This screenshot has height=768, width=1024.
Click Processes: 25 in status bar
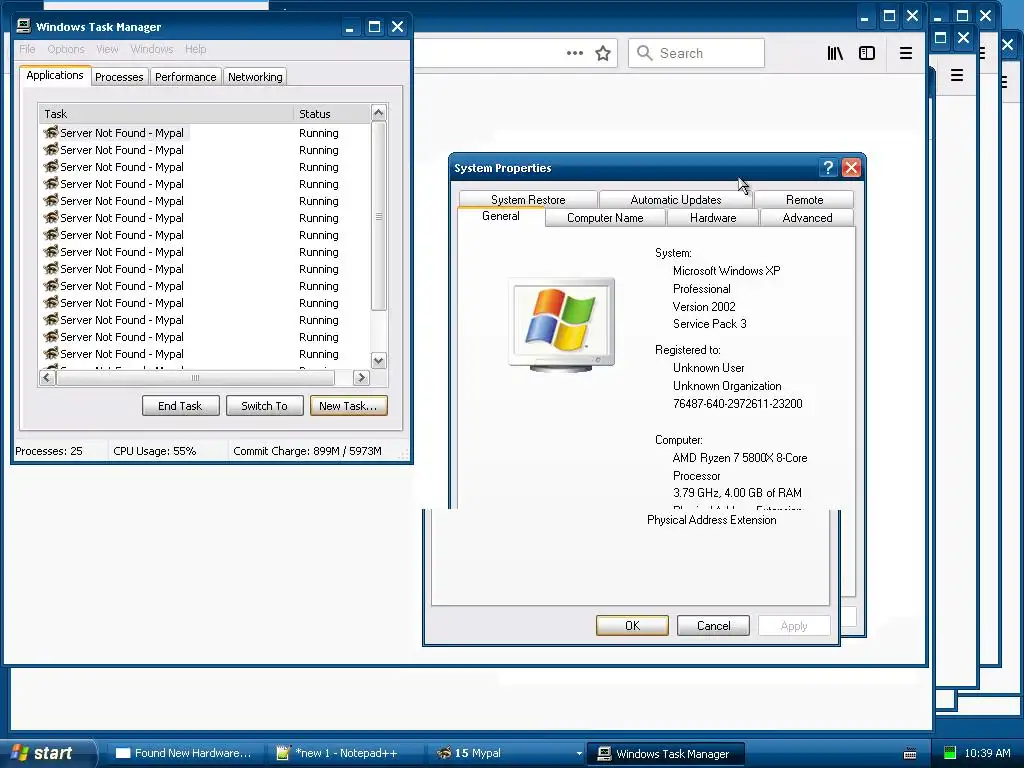point(49,451)
